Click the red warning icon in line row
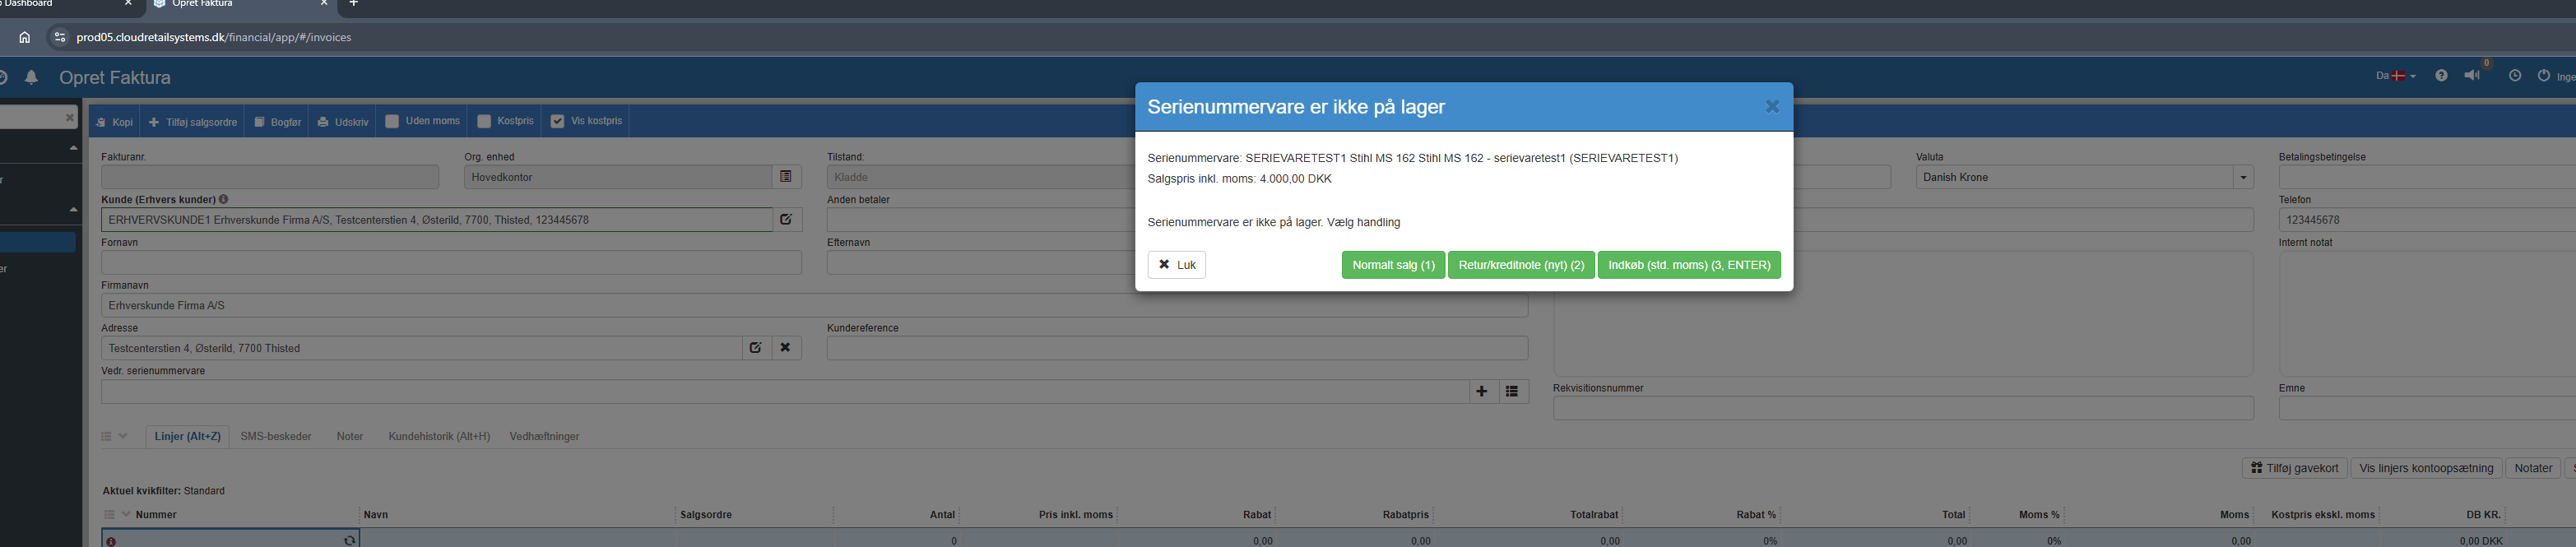The width and height of the screenshot is (2576, 547). click(x=111, y=541)
